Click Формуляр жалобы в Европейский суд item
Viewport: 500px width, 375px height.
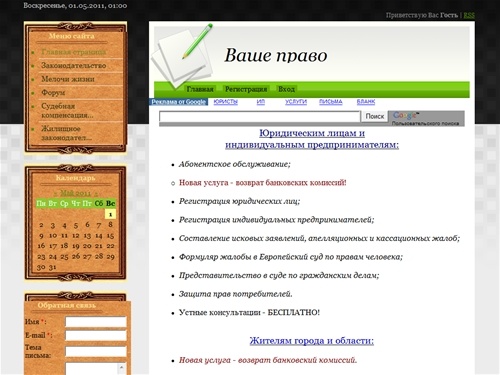pos(291,257)
